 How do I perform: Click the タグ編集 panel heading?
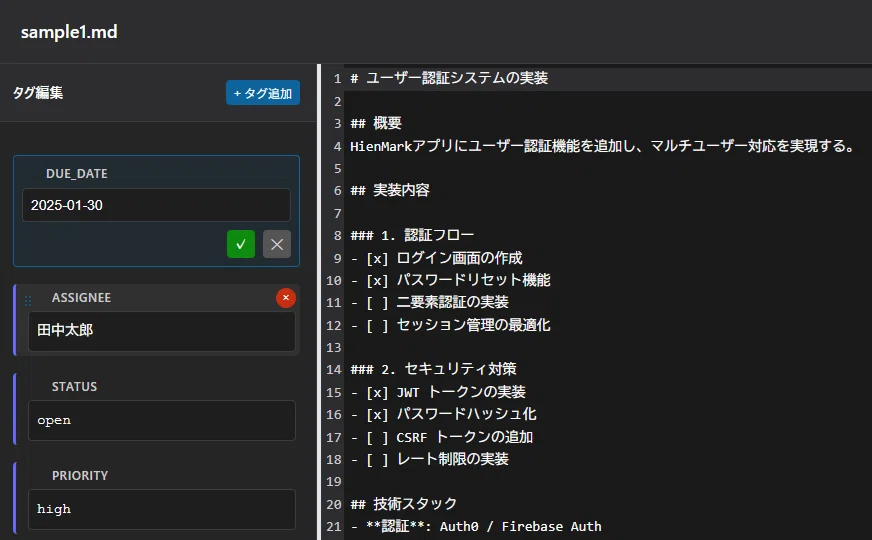[38, 93]
